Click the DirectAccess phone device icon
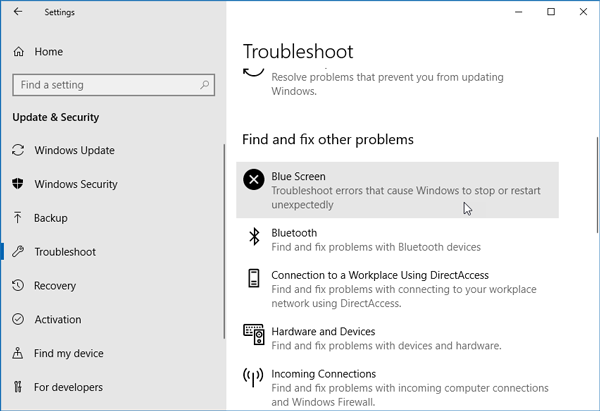Viewport: 600px width, 411px height. coord(254,278)
